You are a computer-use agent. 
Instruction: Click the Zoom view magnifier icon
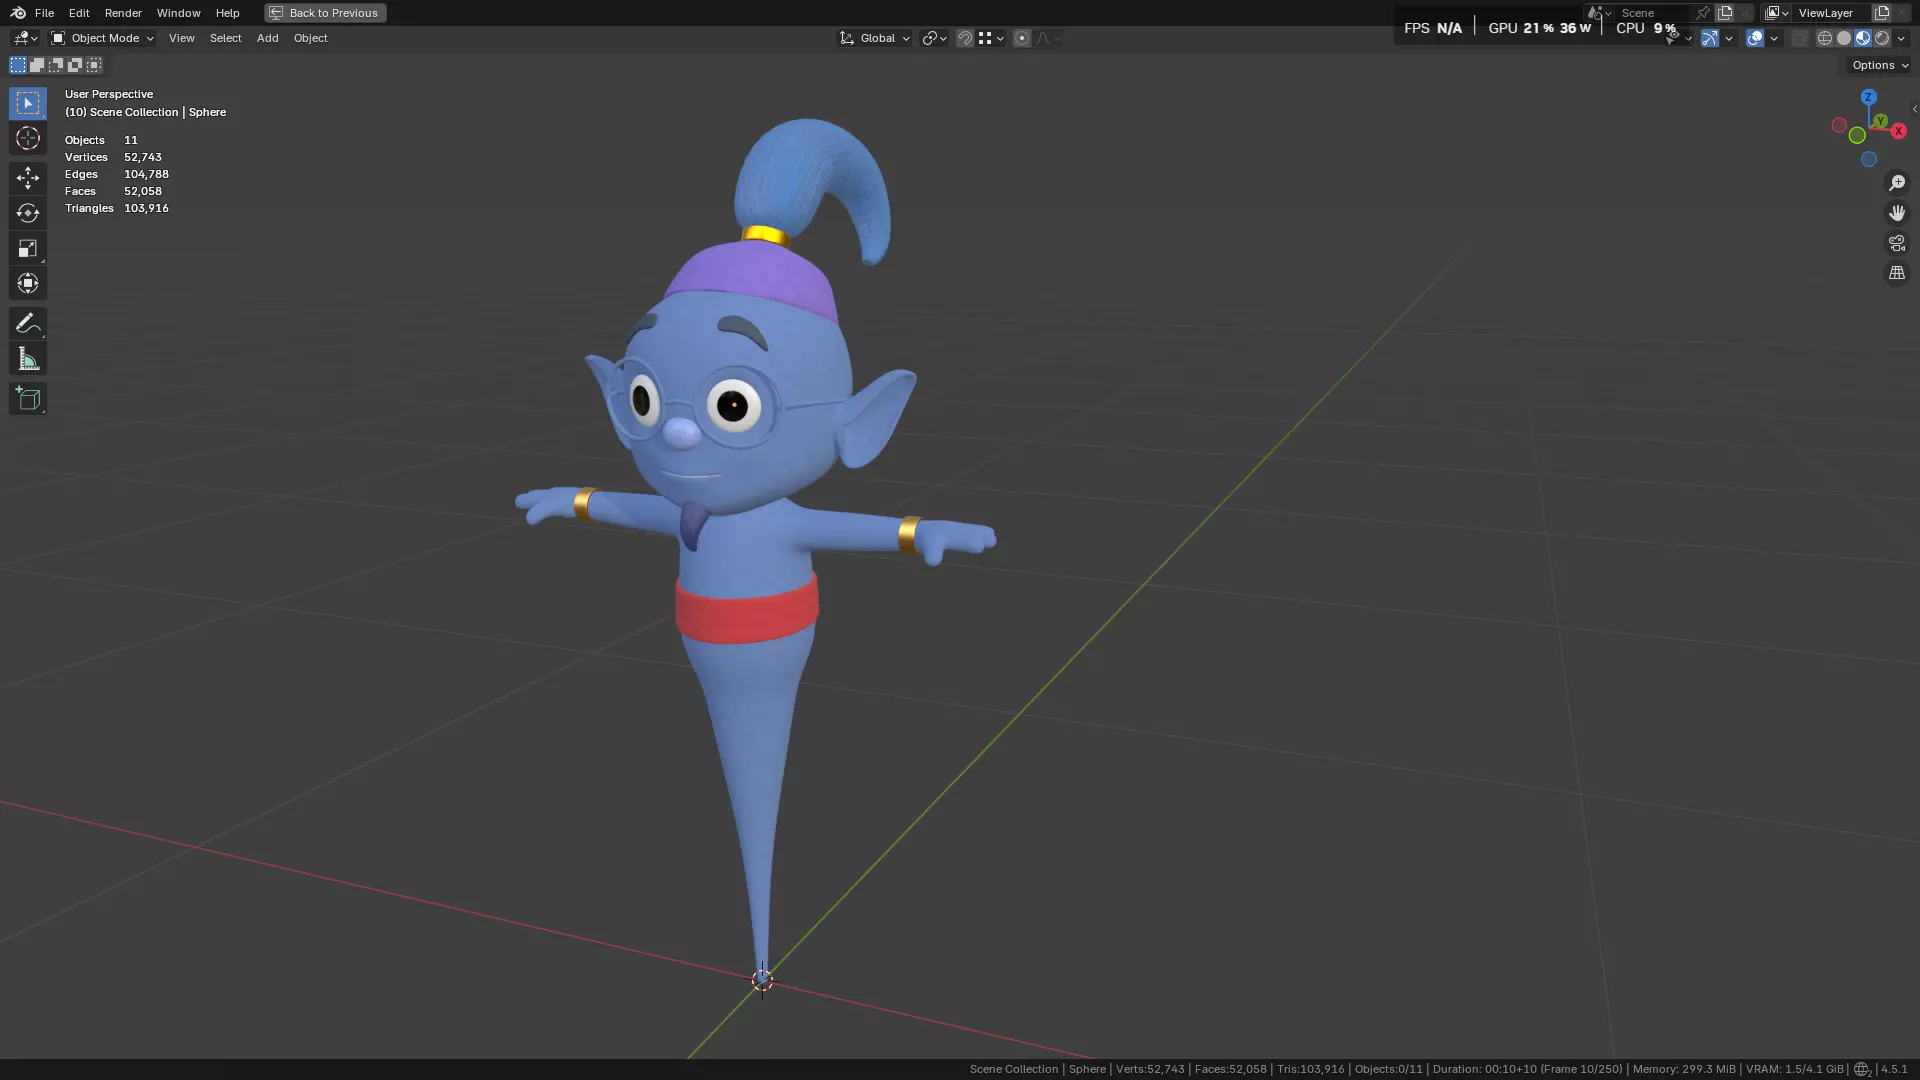(1896, 183)
